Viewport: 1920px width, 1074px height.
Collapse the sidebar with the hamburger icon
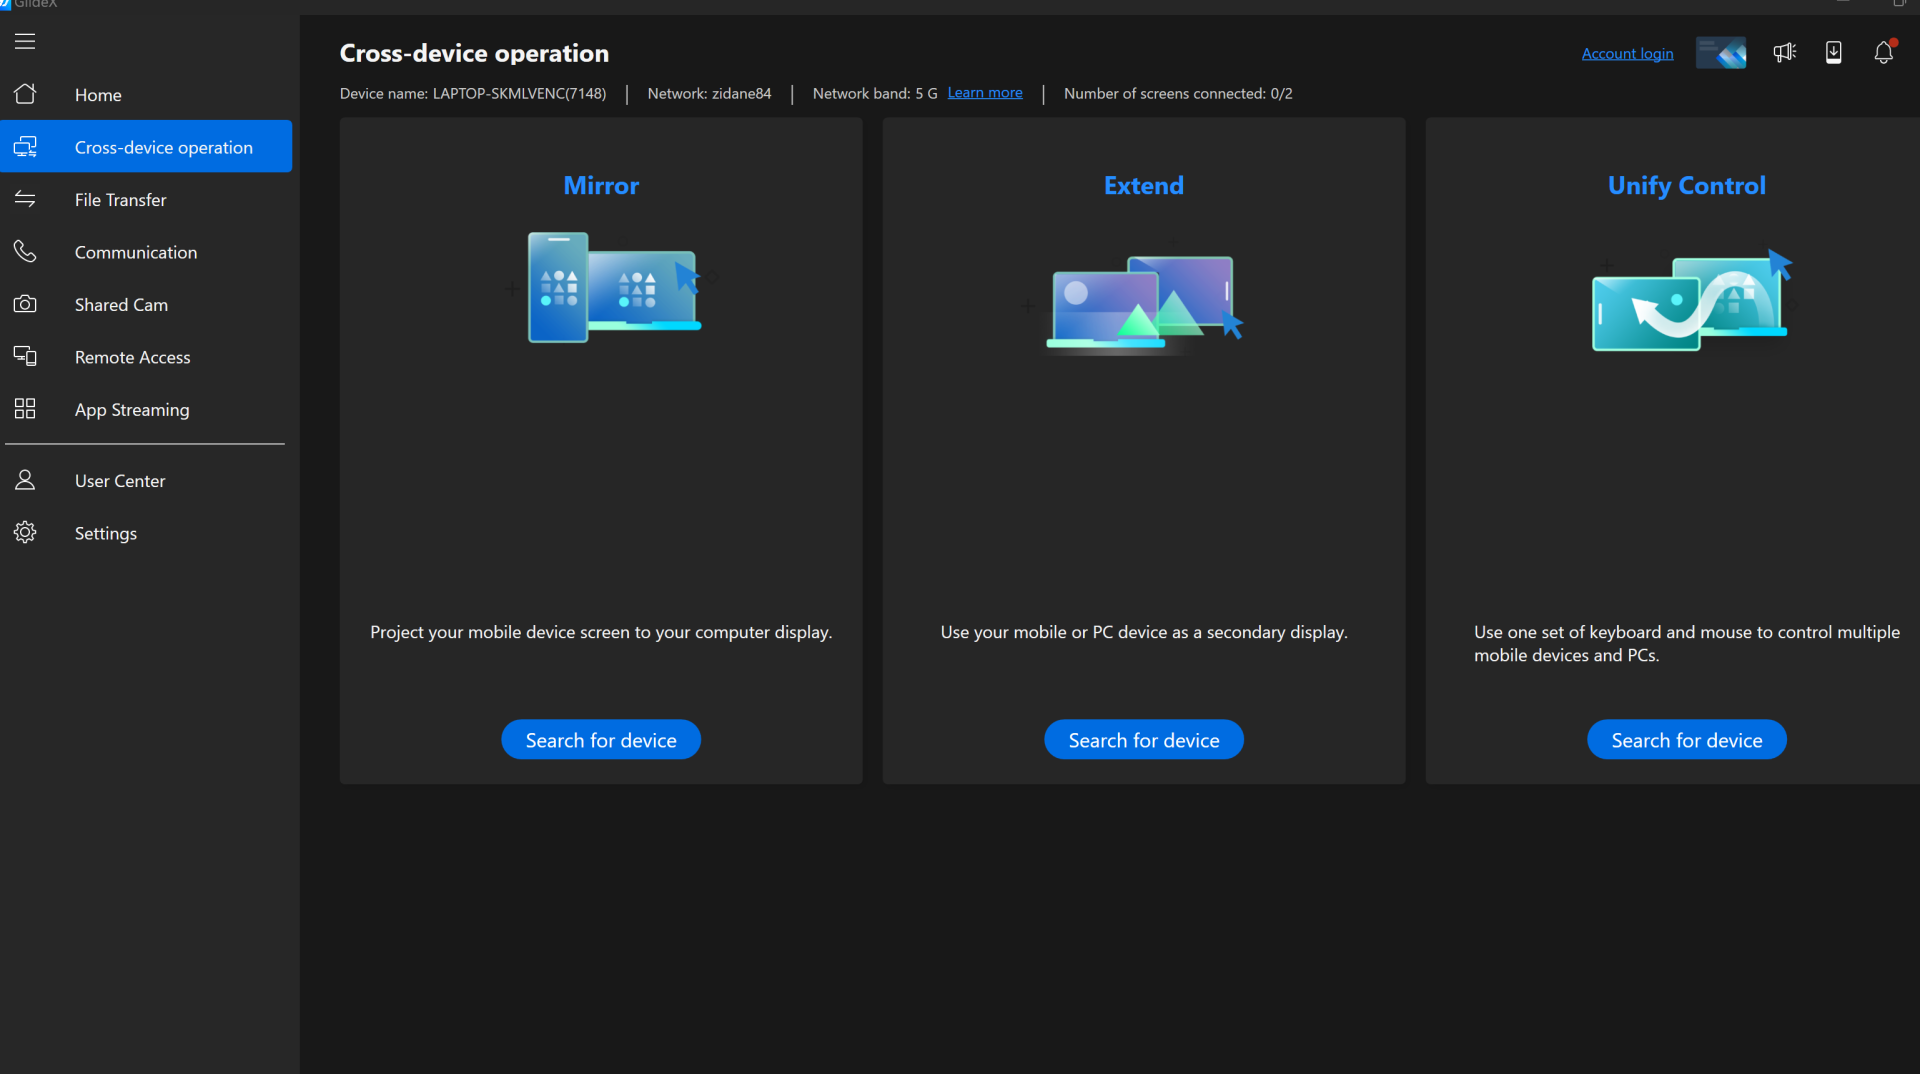25,41
